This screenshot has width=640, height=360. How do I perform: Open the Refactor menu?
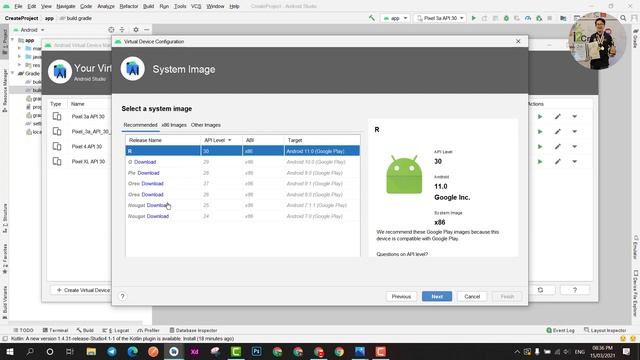pos(129,6)
